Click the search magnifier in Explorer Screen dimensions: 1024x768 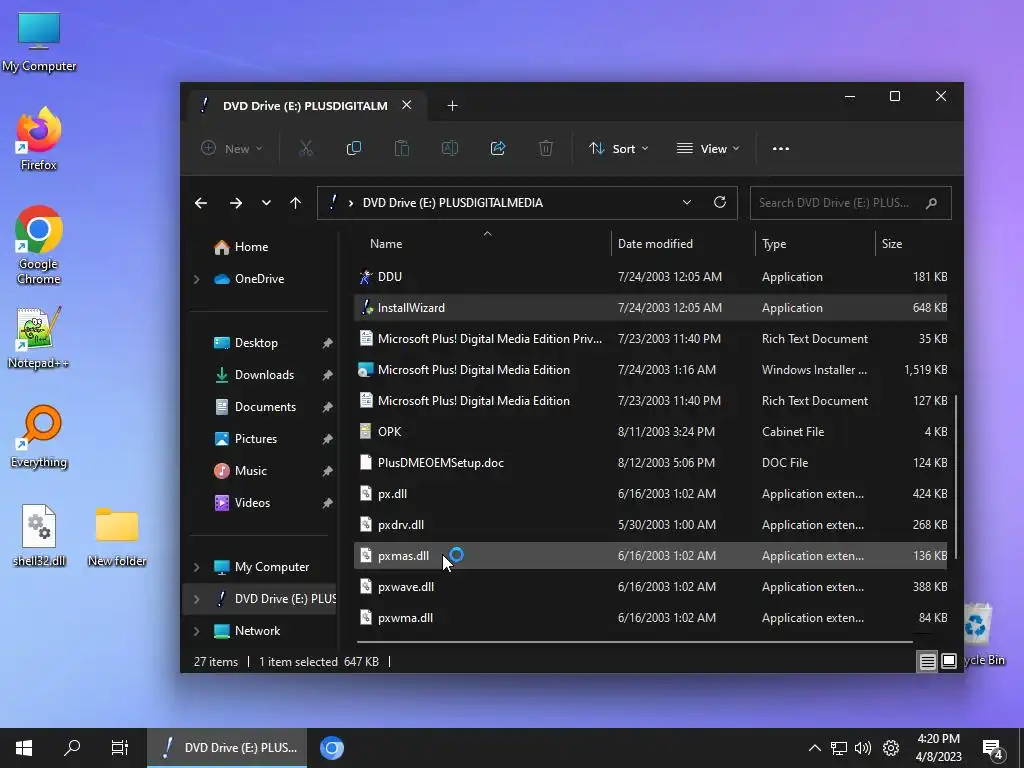click(931, 203)
